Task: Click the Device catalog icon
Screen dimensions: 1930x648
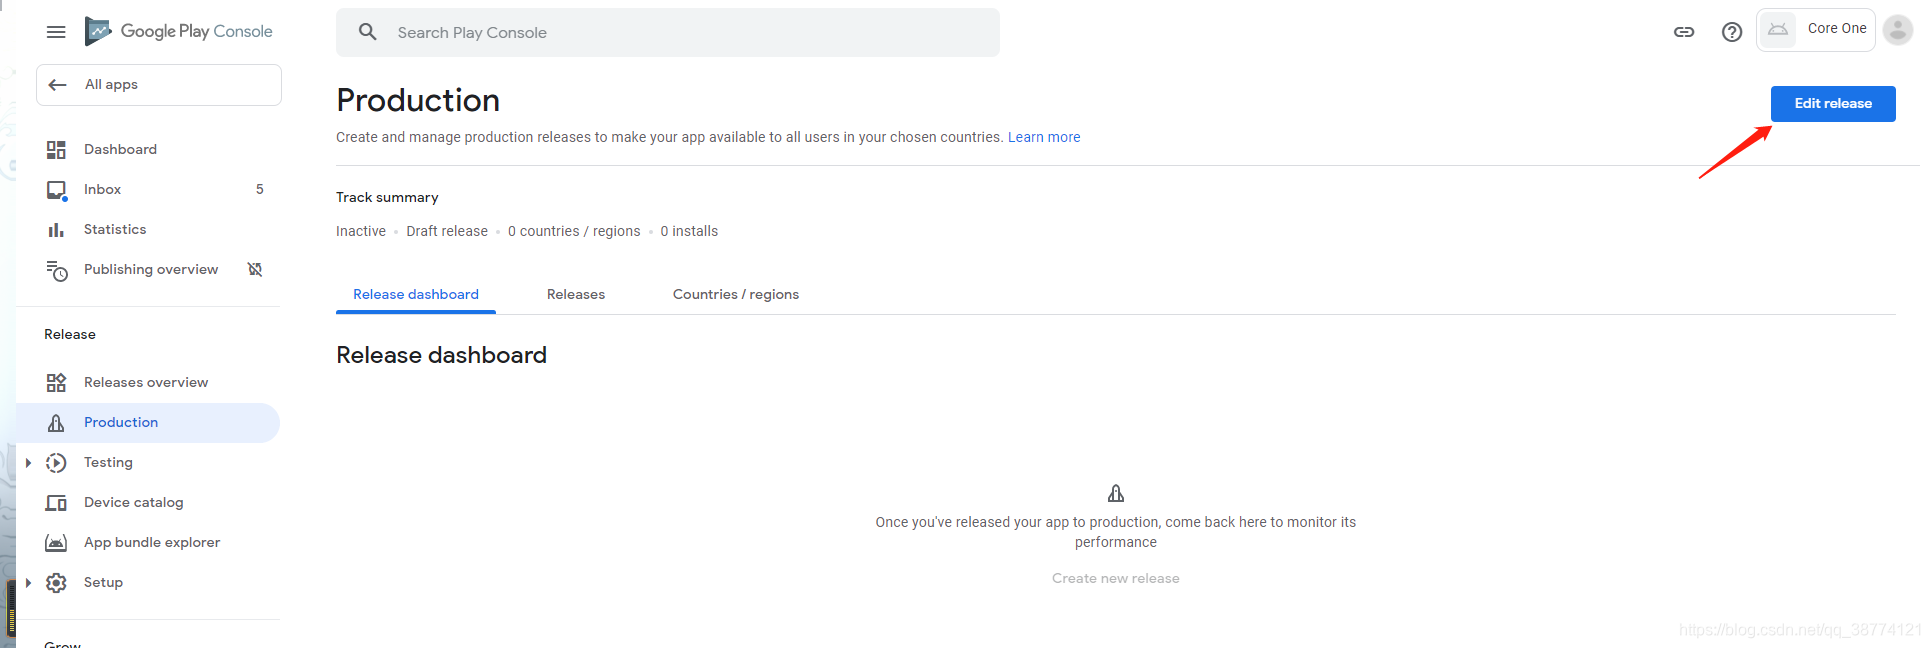Action: pyautogui.click(x=56, y=503)
